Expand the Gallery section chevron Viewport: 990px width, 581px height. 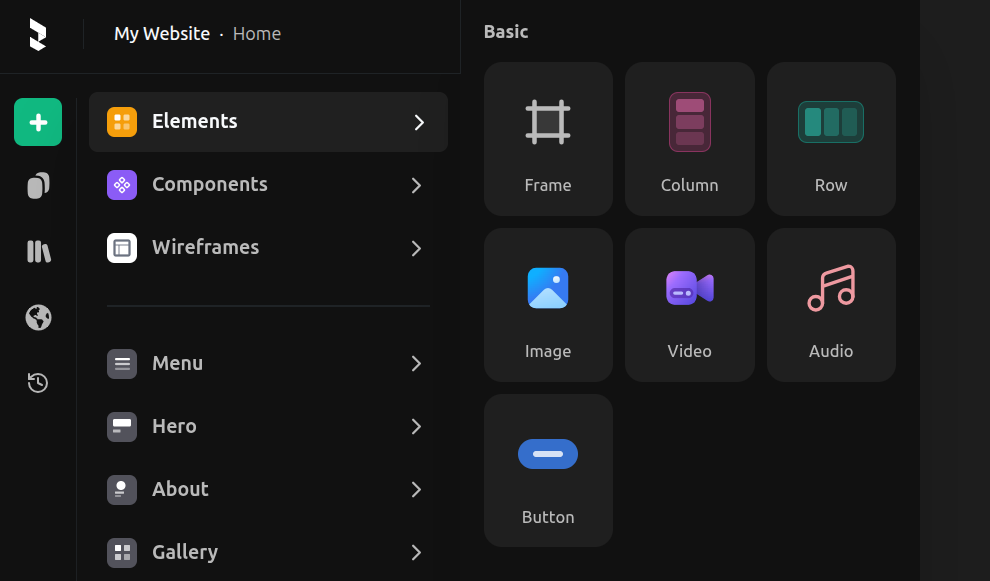tap(417, 552)
